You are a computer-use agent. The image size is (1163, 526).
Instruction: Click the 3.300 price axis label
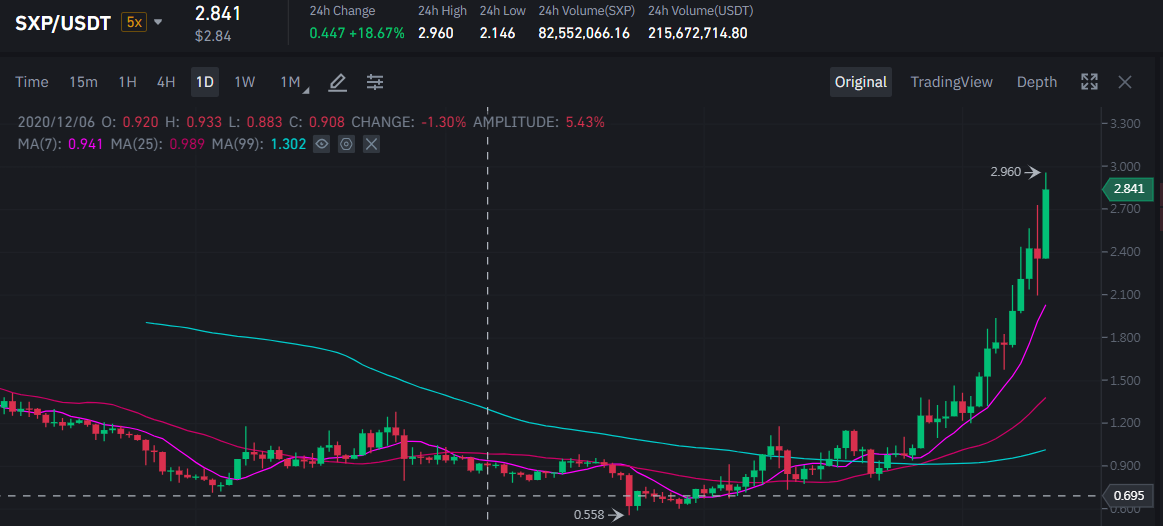point(1123,122)
